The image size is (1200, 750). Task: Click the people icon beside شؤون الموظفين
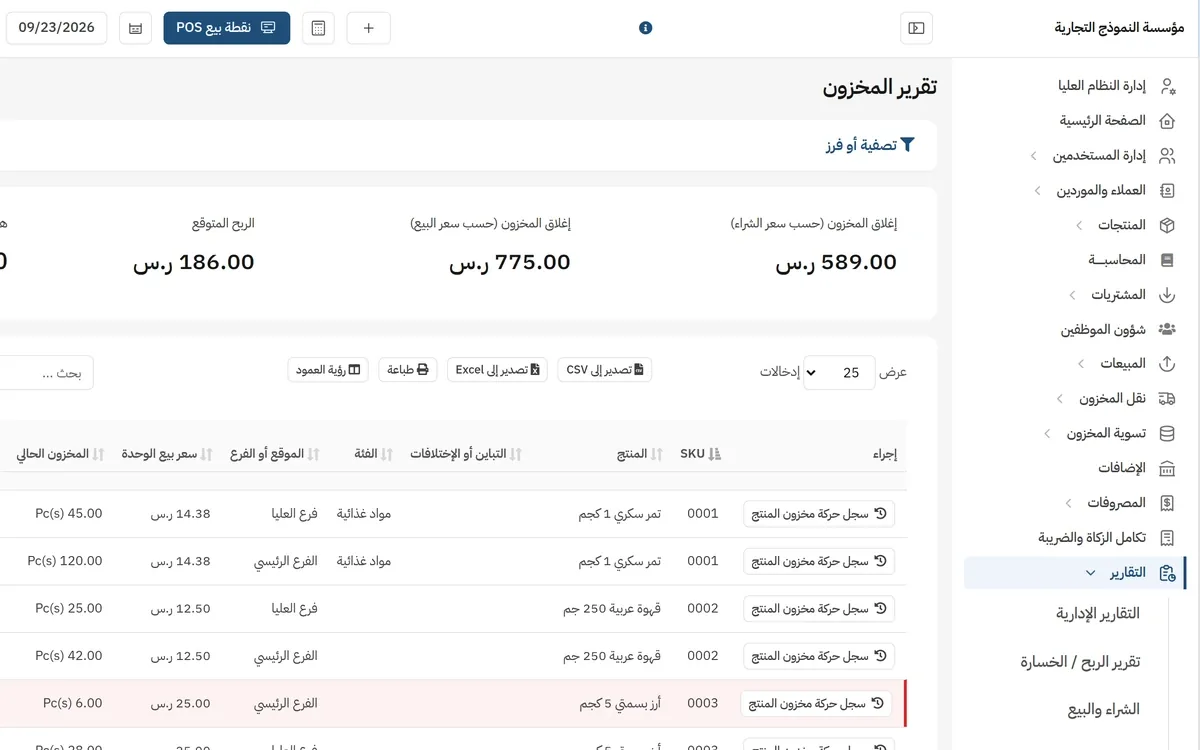click(x=1166, y=329)
